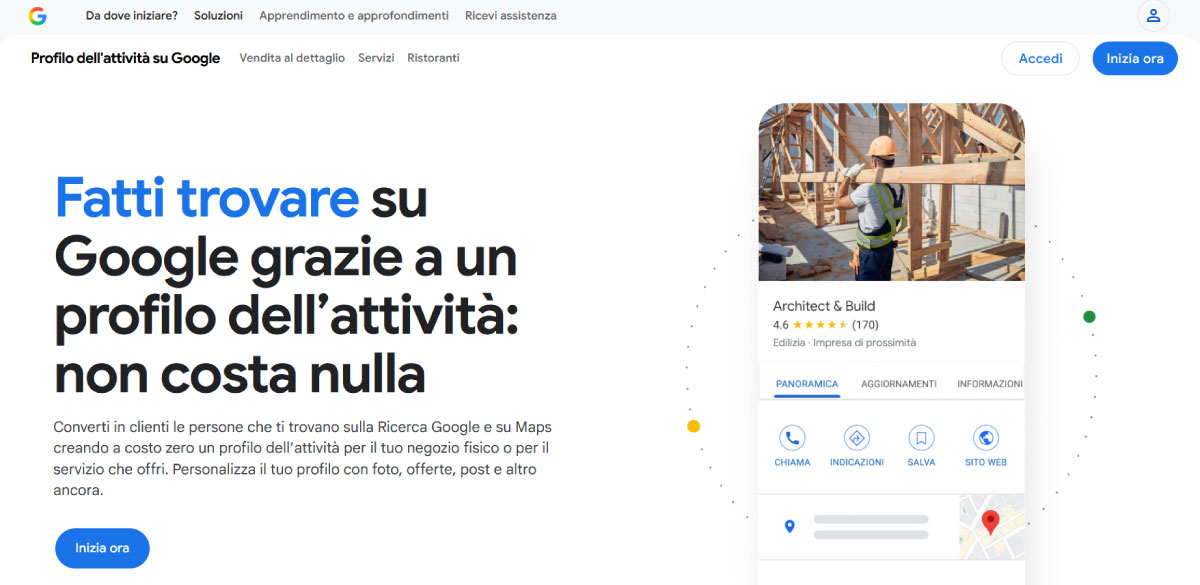Screen dimensions: 1200x585
Task: Go to Vendita al dettaglio
Action: pos(292,58)
